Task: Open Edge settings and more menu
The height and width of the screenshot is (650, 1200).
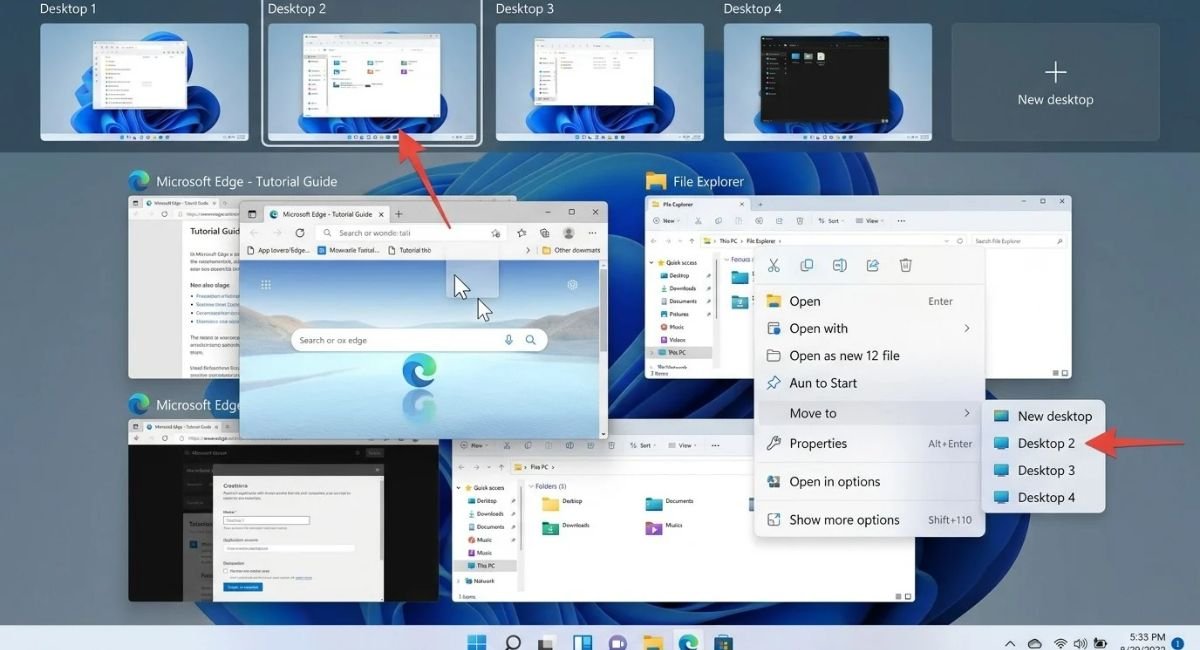Action: click(592, 233)
